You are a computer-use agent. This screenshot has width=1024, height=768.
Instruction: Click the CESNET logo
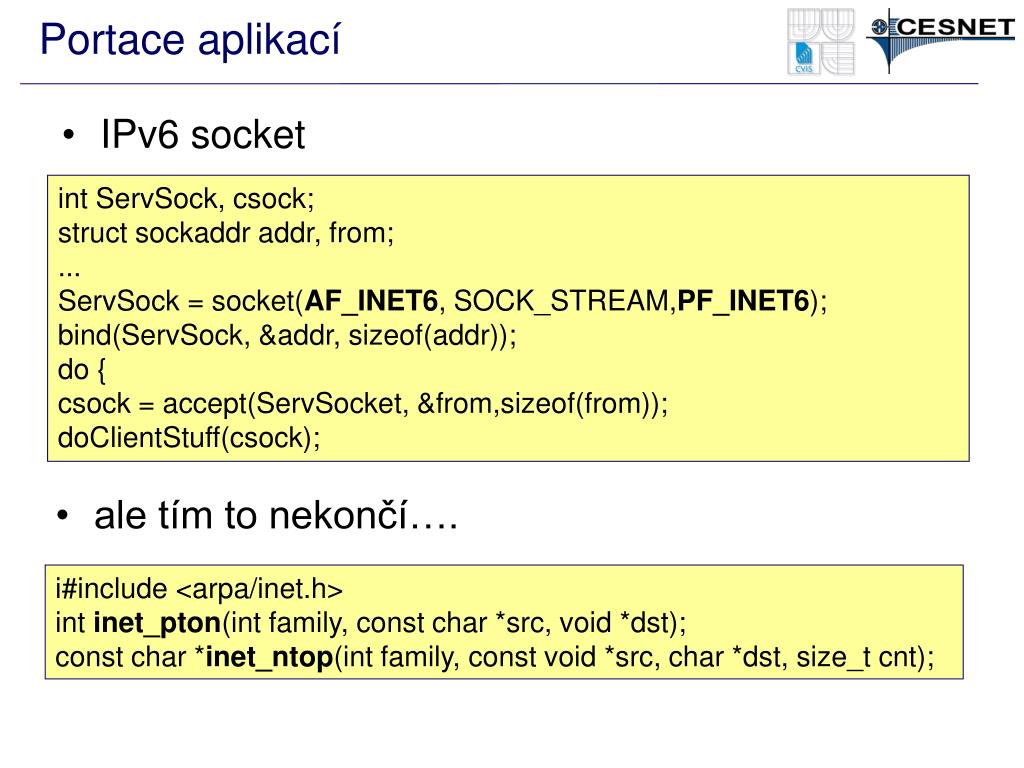pyautogui.click(x=940, y=40)
